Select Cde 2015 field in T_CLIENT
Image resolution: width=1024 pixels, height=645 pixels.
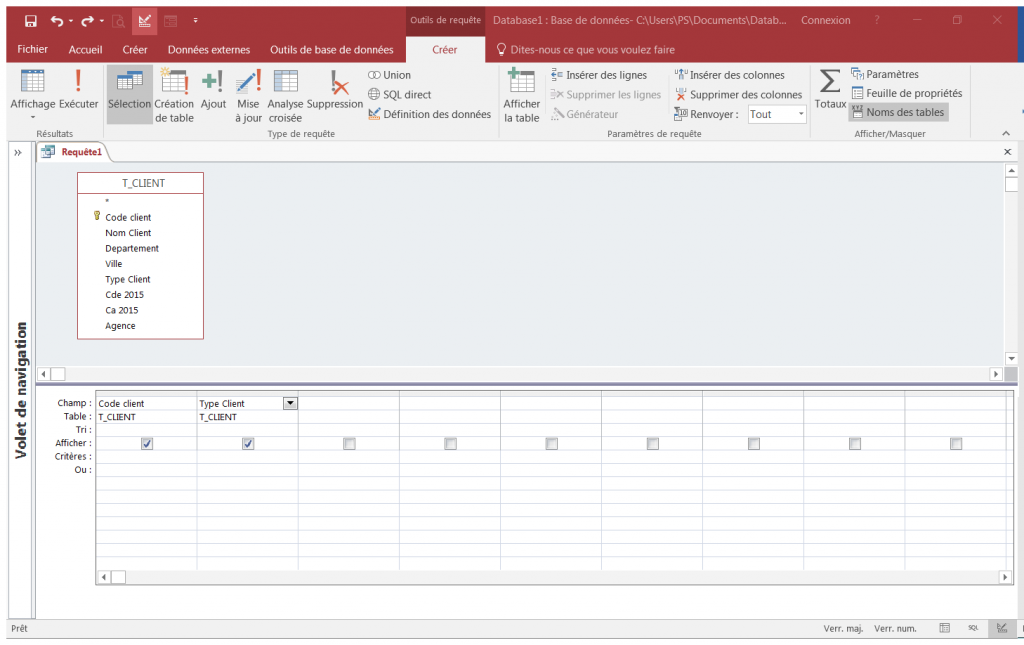124,295
